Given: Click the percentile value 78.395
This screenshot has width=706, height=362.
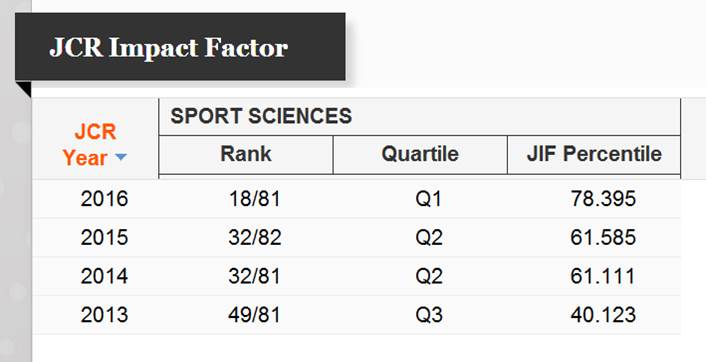Looking at the screenshot, I should (603, 199).
